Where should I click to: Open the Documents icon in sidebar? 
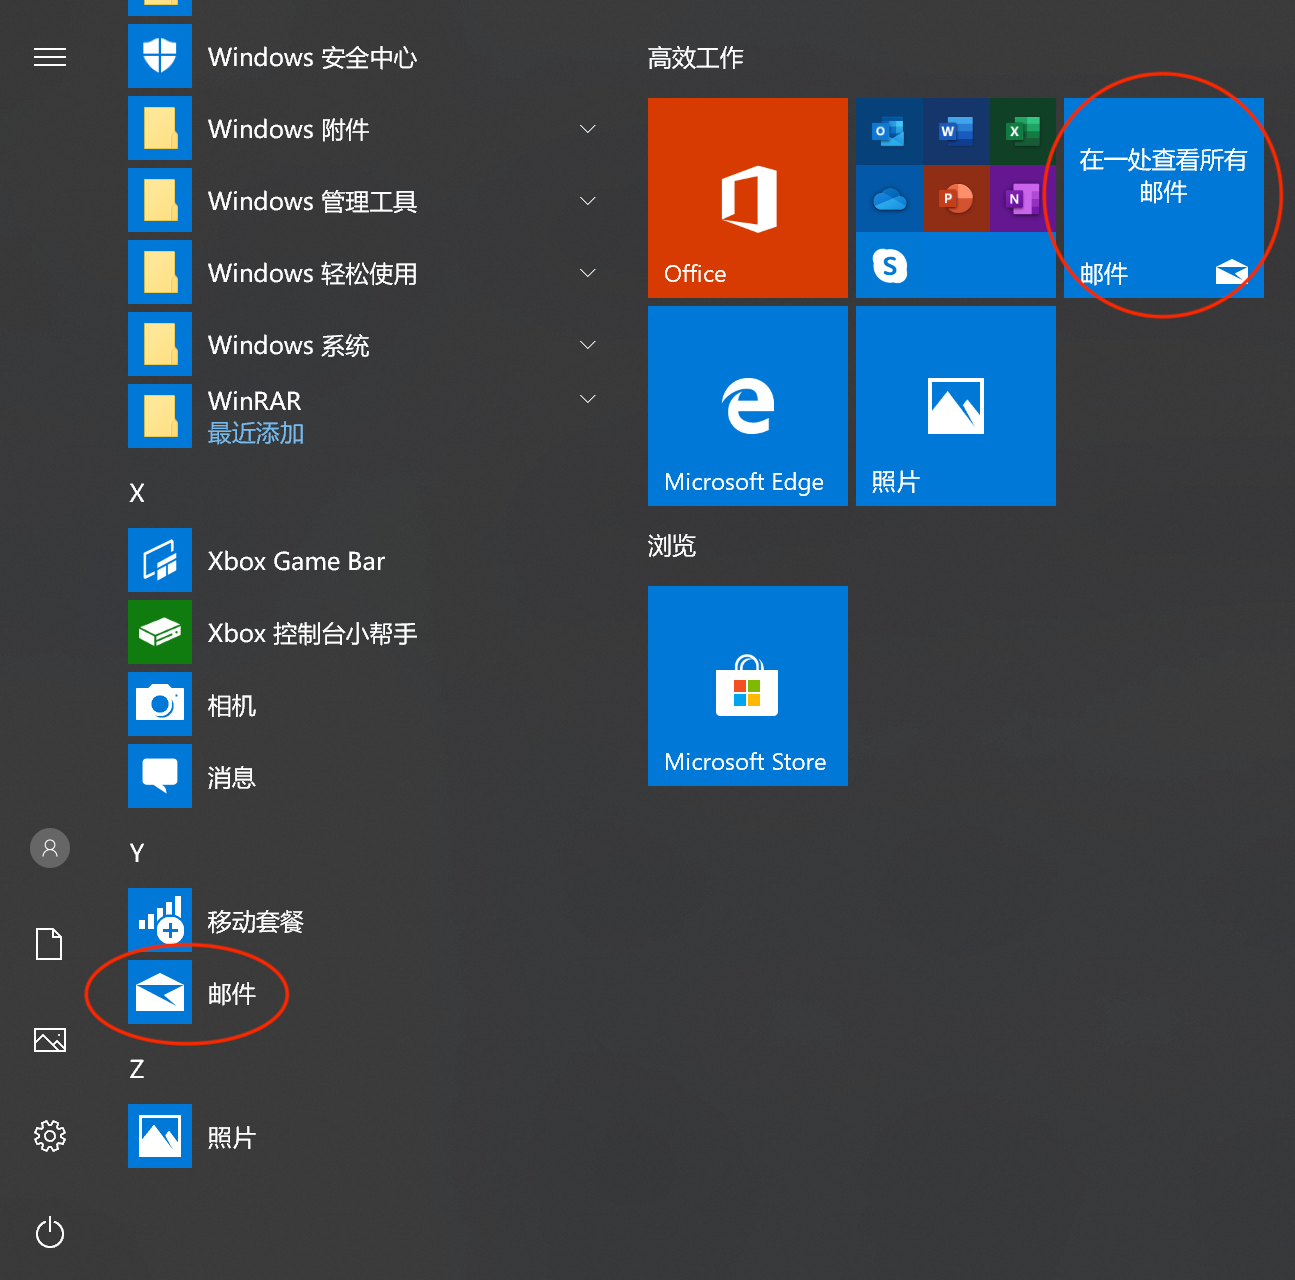(50, 943)
